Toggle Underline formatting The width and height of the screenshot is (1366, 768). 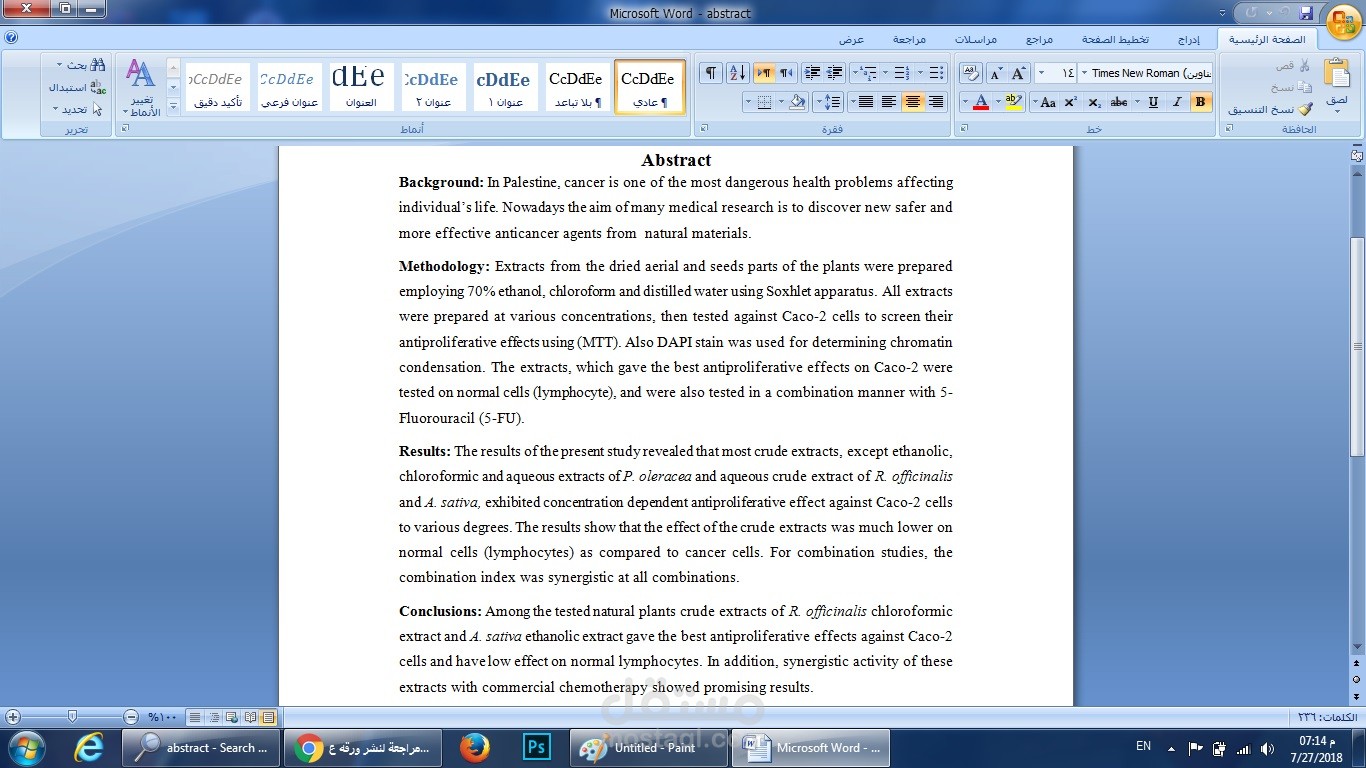pyautogui.click(x=1153, y=101)
